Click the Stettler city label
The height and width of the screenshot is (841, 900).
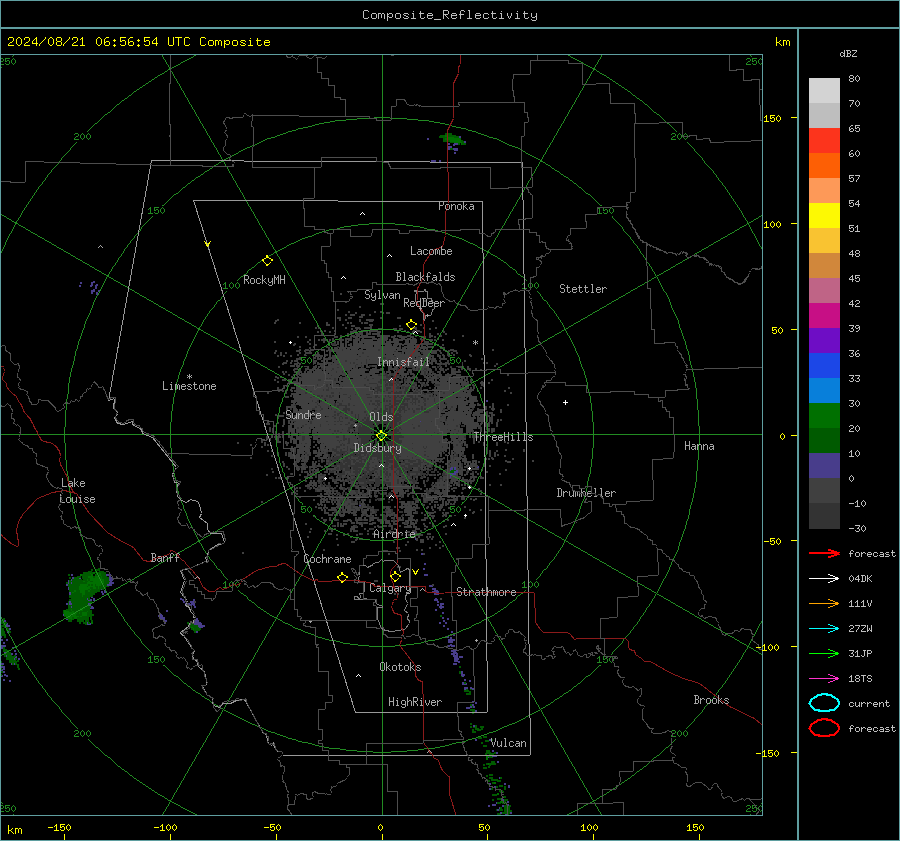pos(583,289)
